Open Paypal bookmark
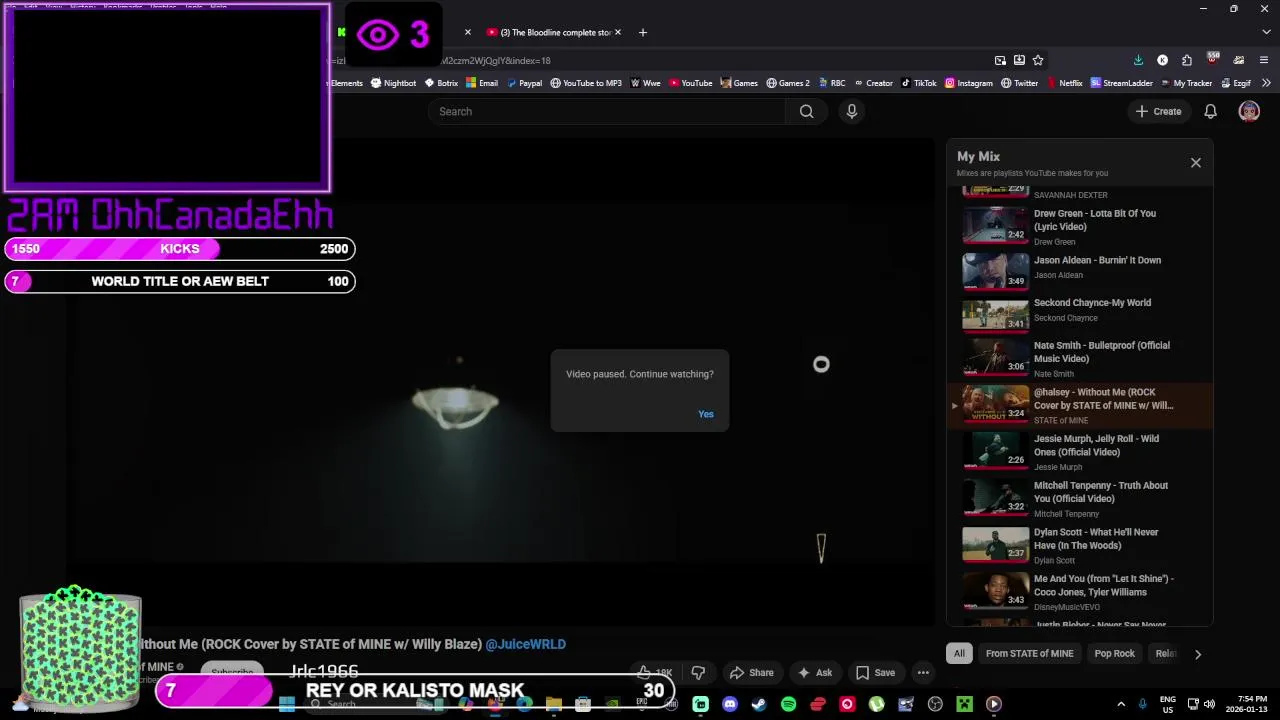This screenshot has height=720, width=1280. tap(524, 83)
